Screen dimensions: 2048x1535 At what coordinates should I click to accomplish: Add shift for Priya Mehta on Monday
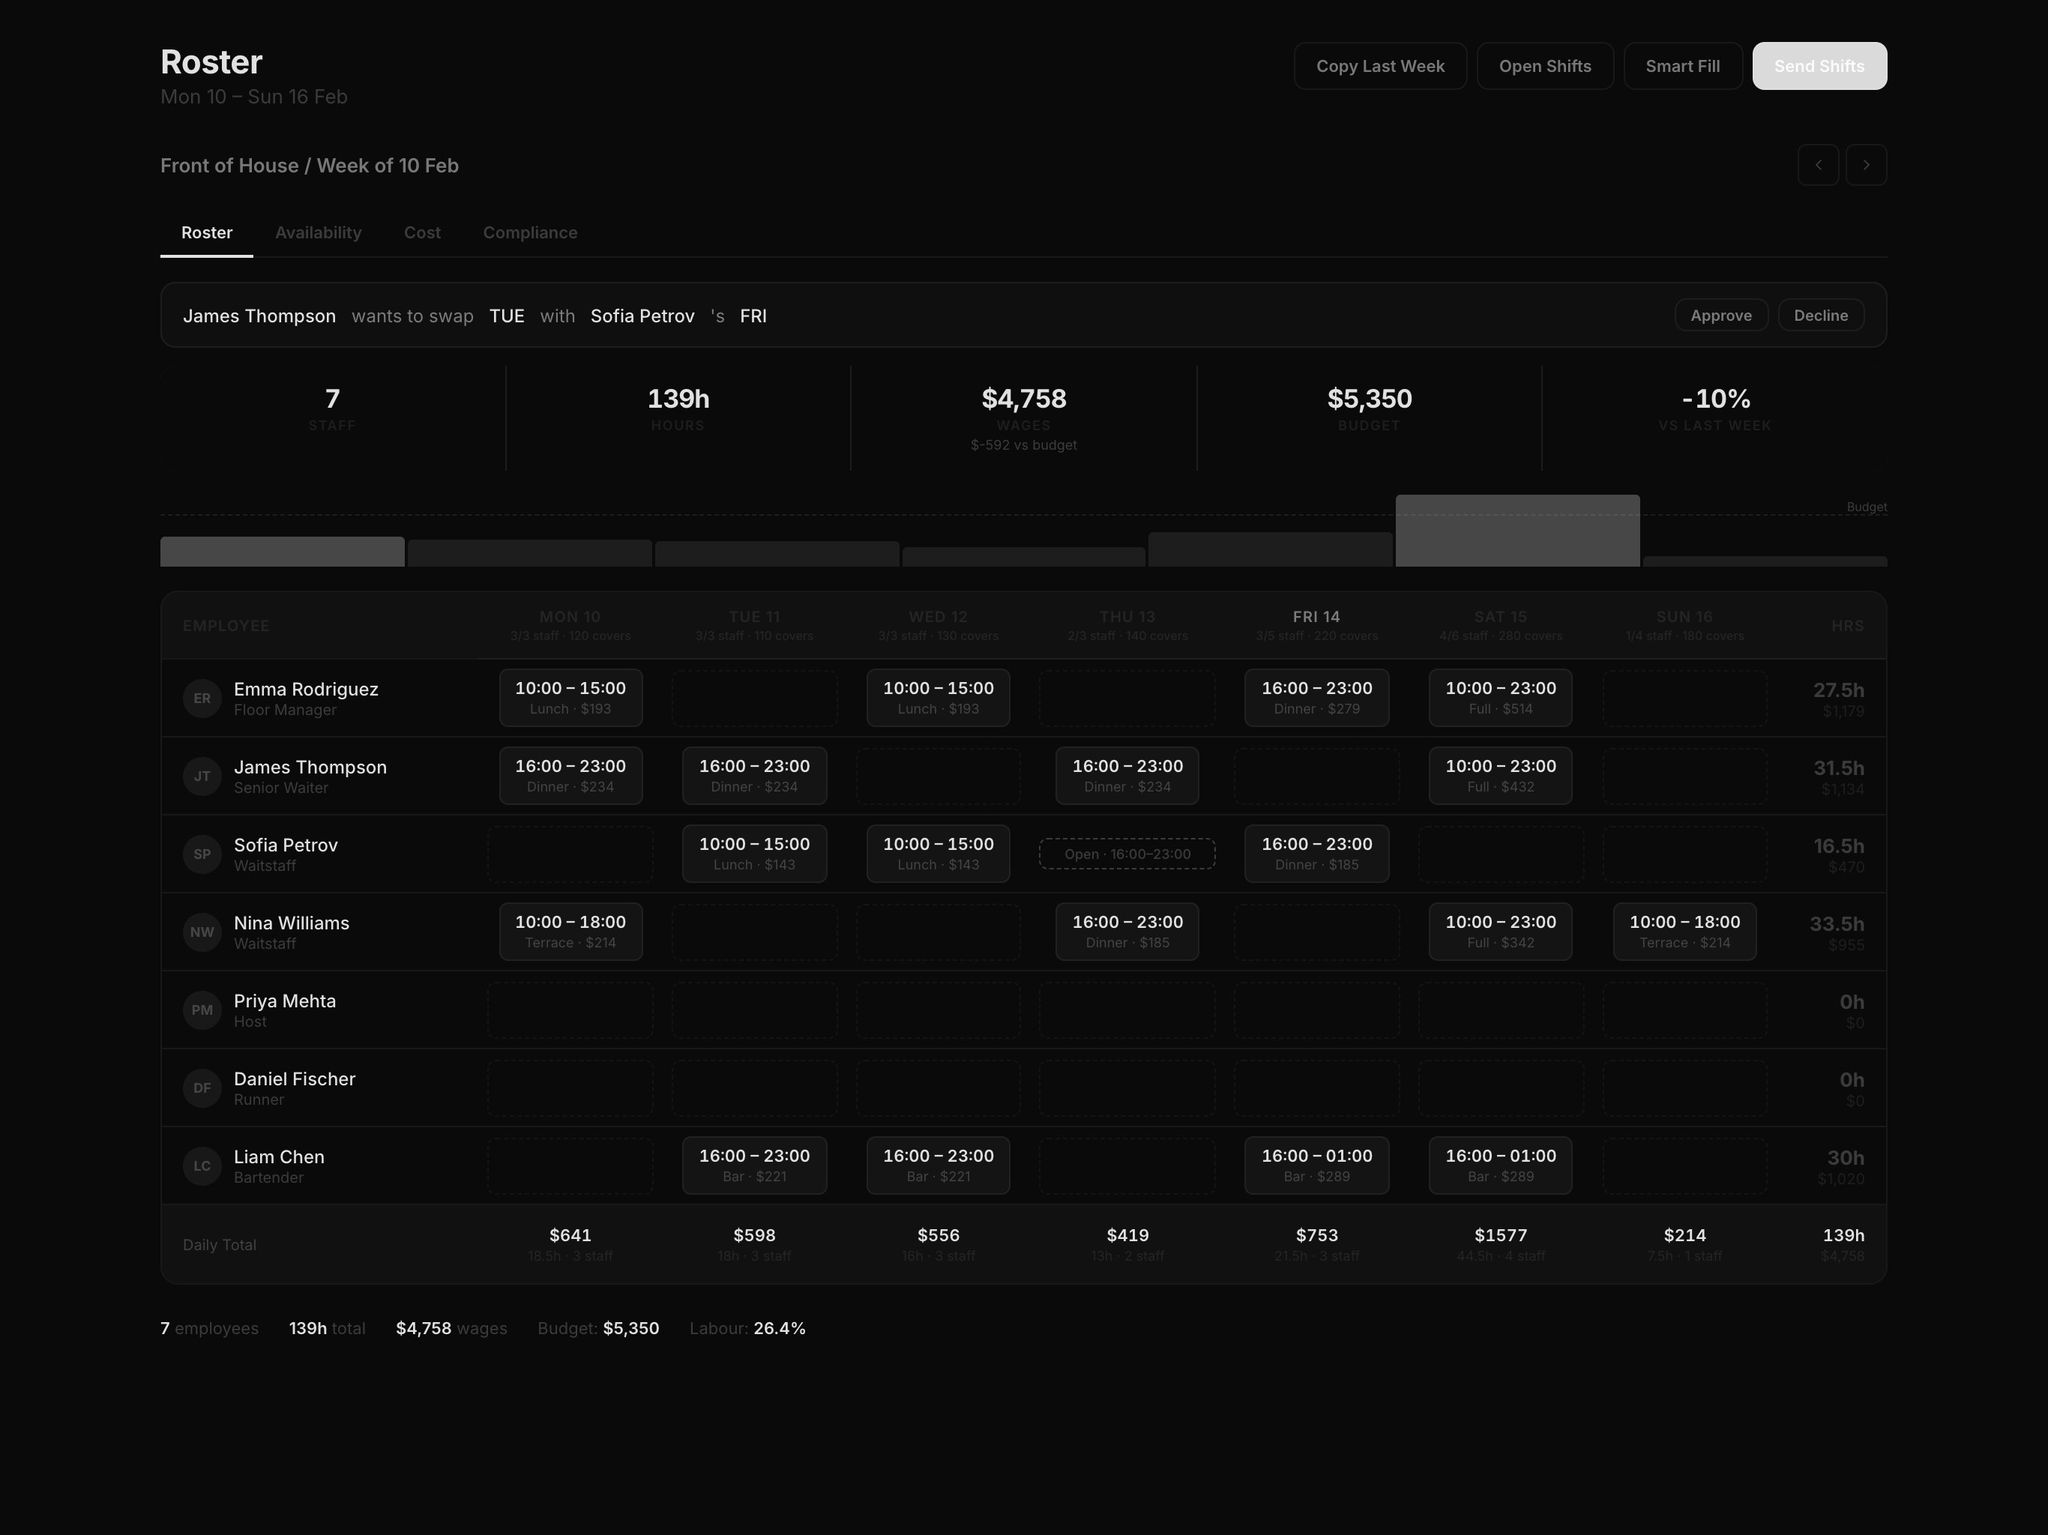(x=570, y=1010)
